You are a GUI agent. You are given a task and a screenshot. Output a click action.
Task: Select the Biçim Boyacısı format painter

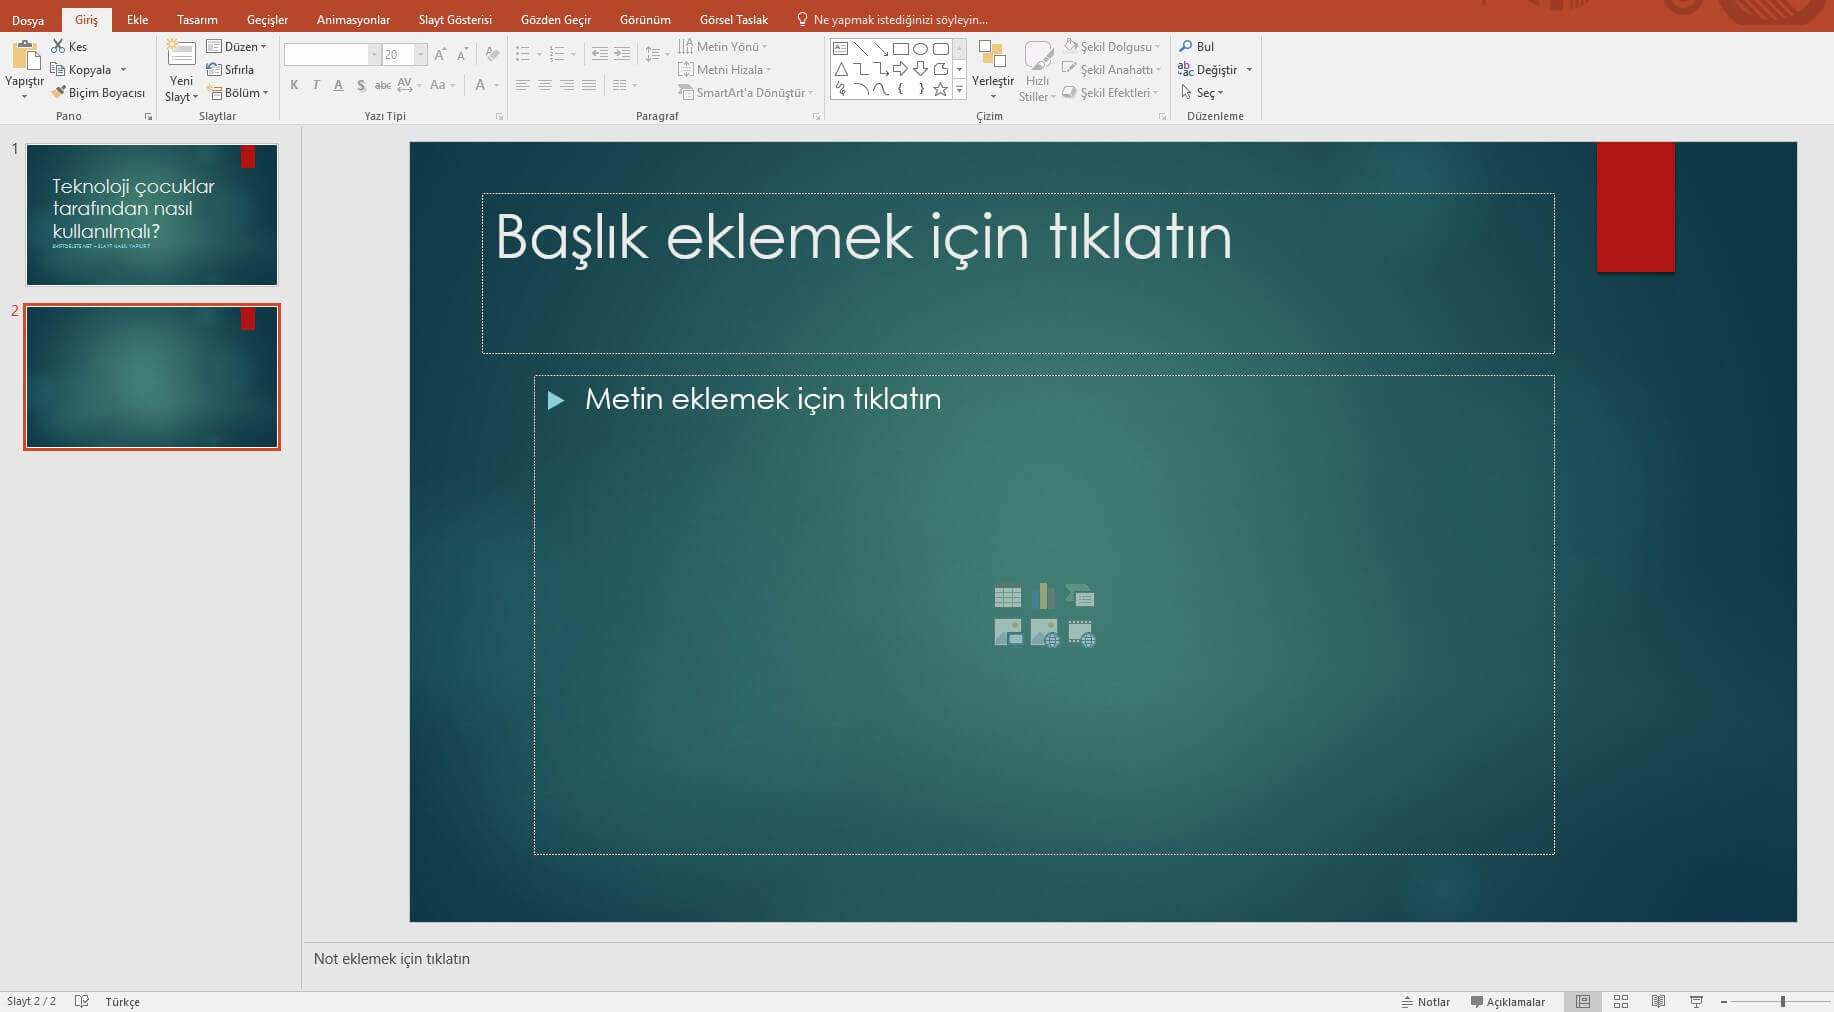click(x=98, y=92)
